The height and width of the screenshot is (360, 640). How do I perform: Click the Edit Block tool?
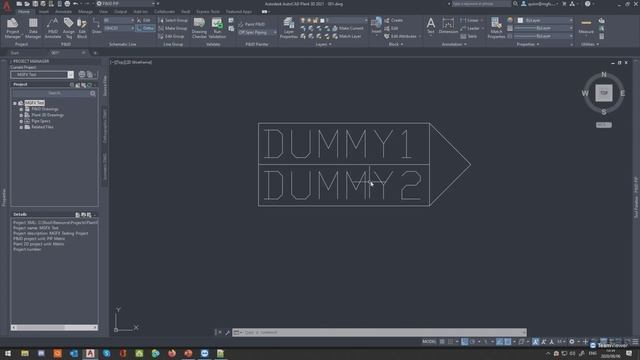(82, 28)
